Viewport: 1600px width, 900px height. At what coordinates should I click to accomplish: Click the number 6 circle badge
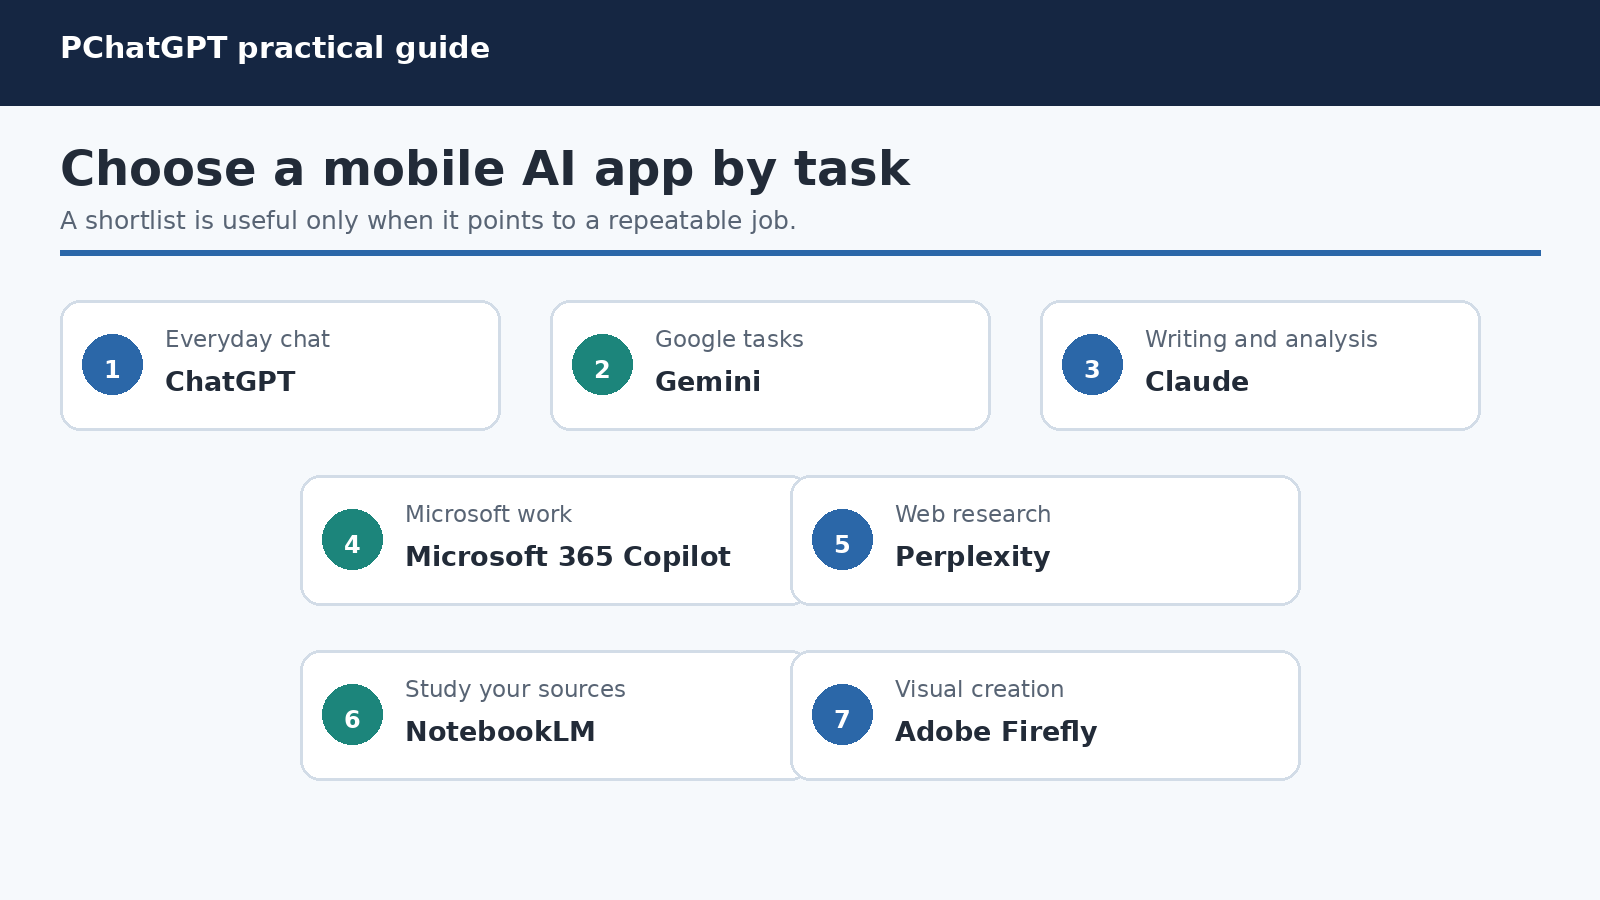352,715
